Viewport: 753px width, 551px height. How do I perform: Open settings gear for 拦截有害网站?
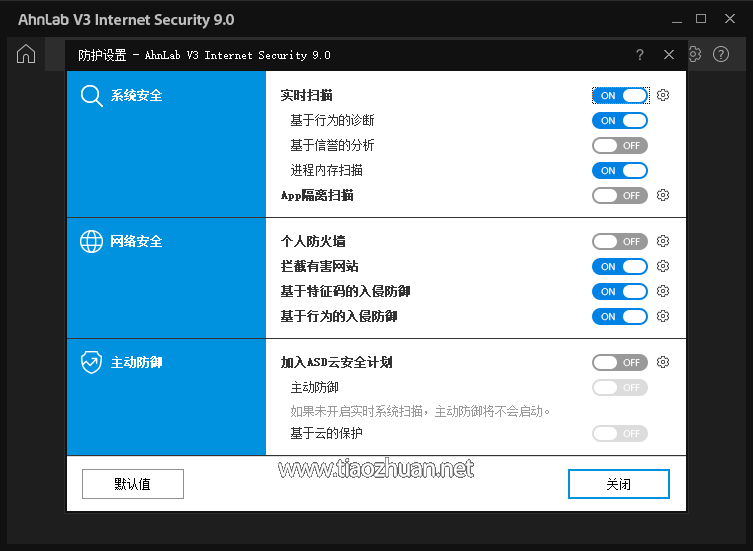pyautogui.click(x=663, y=266)
